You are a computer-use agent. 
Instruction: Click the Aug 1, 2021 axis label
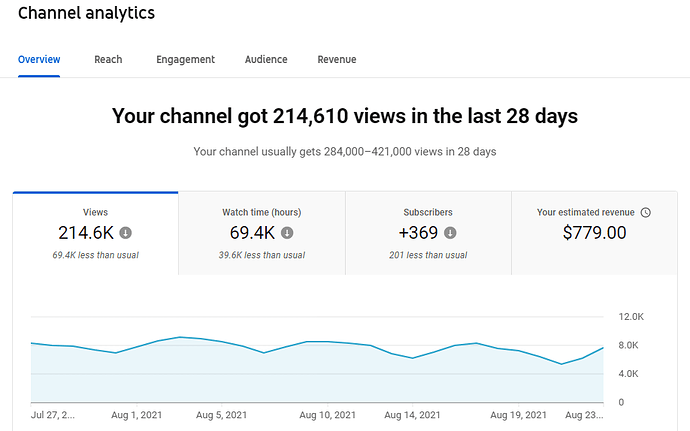136,415
